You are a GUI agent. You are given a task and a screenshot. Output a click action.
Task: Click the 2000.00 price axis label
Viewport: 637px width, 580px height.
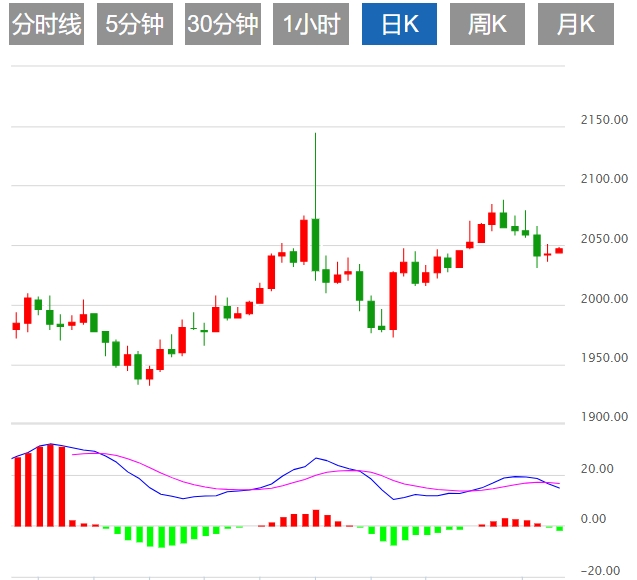pyautogui.click(x=604, y=299)
